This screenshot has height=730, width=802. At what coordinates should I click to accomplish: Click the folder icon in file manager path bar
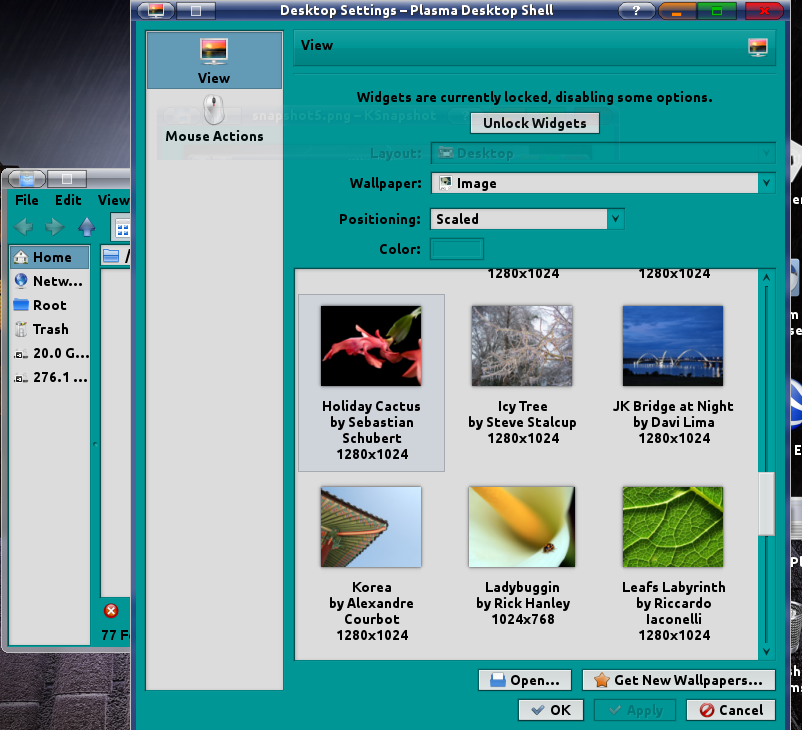coord(111,255)
